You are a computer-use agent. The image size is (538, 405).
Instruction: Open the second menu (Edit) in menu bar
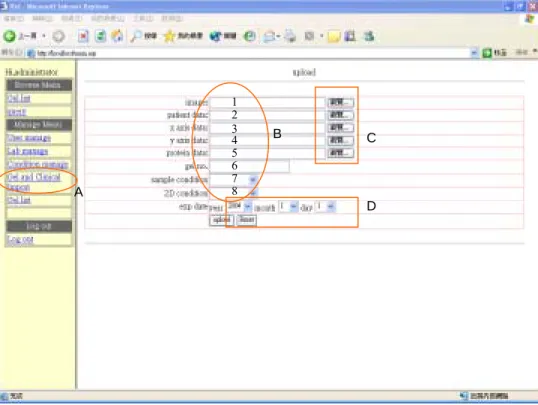42,18
